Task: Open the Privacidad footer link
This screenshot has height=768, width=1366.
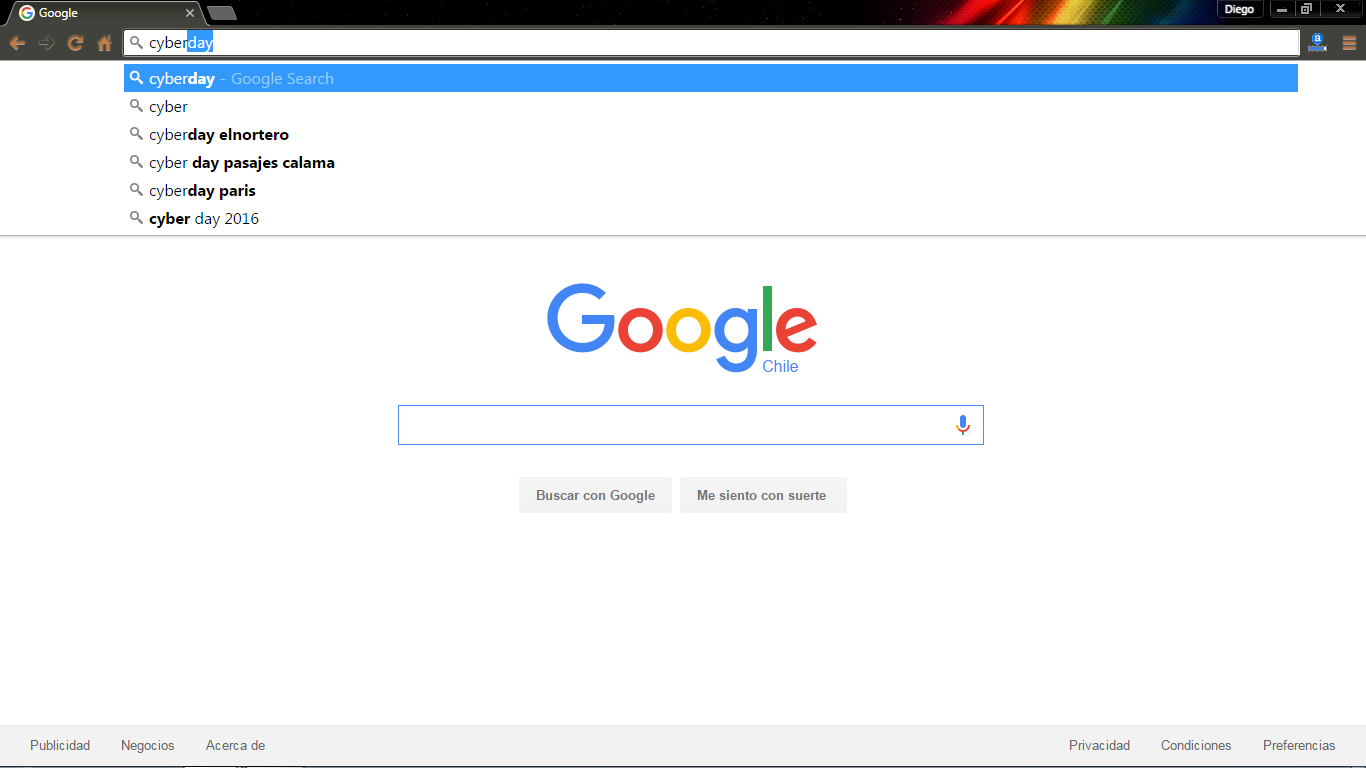Action: pos(1099,745)
